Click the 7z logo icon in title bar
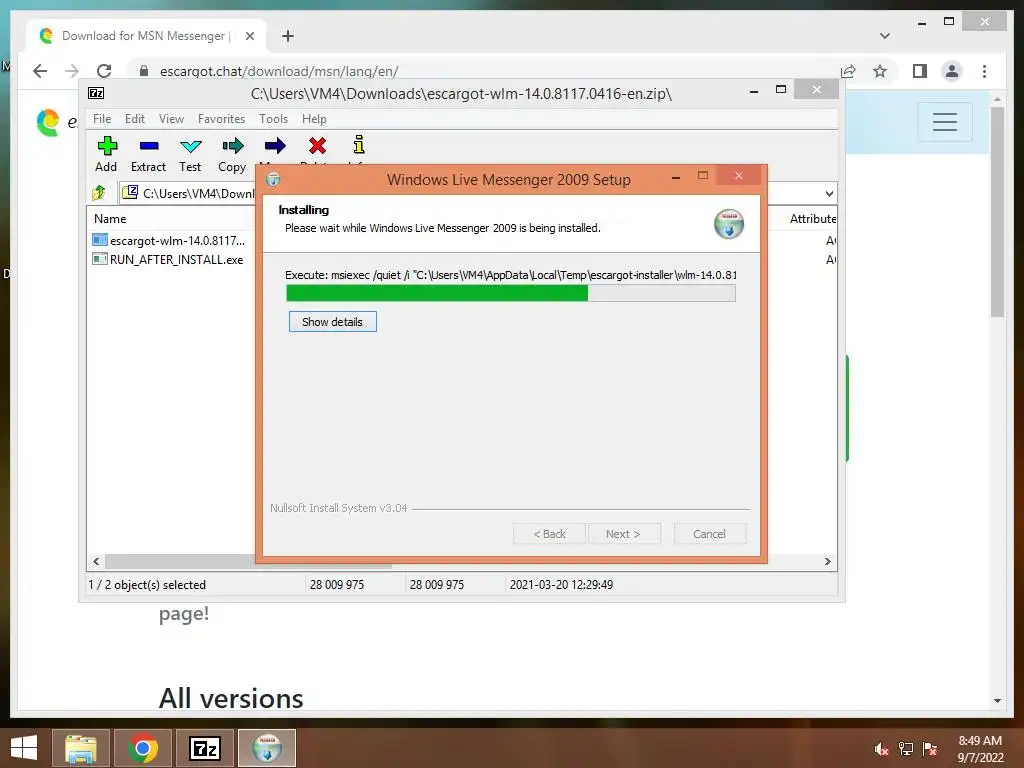This screenshot has width=1024, height=768. (96, 93)
